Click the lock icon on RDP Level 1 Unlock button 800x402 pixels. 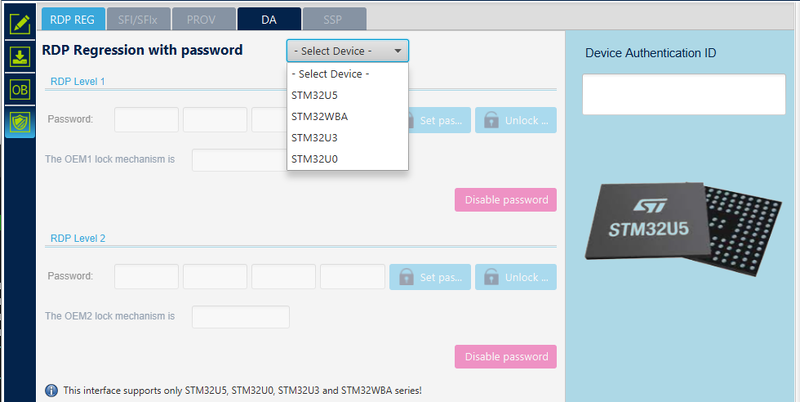click(x=491, y=120)
